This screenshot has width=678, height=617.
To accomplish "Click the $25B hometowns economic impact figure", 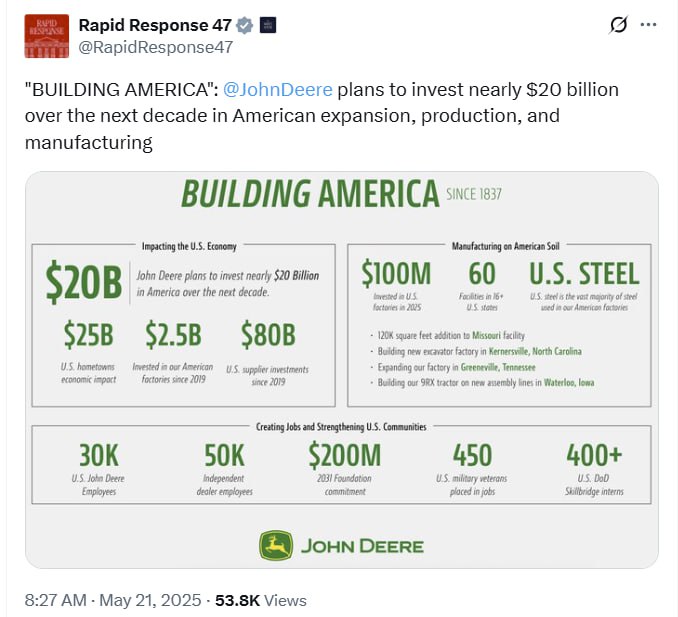I will (89, 335).
